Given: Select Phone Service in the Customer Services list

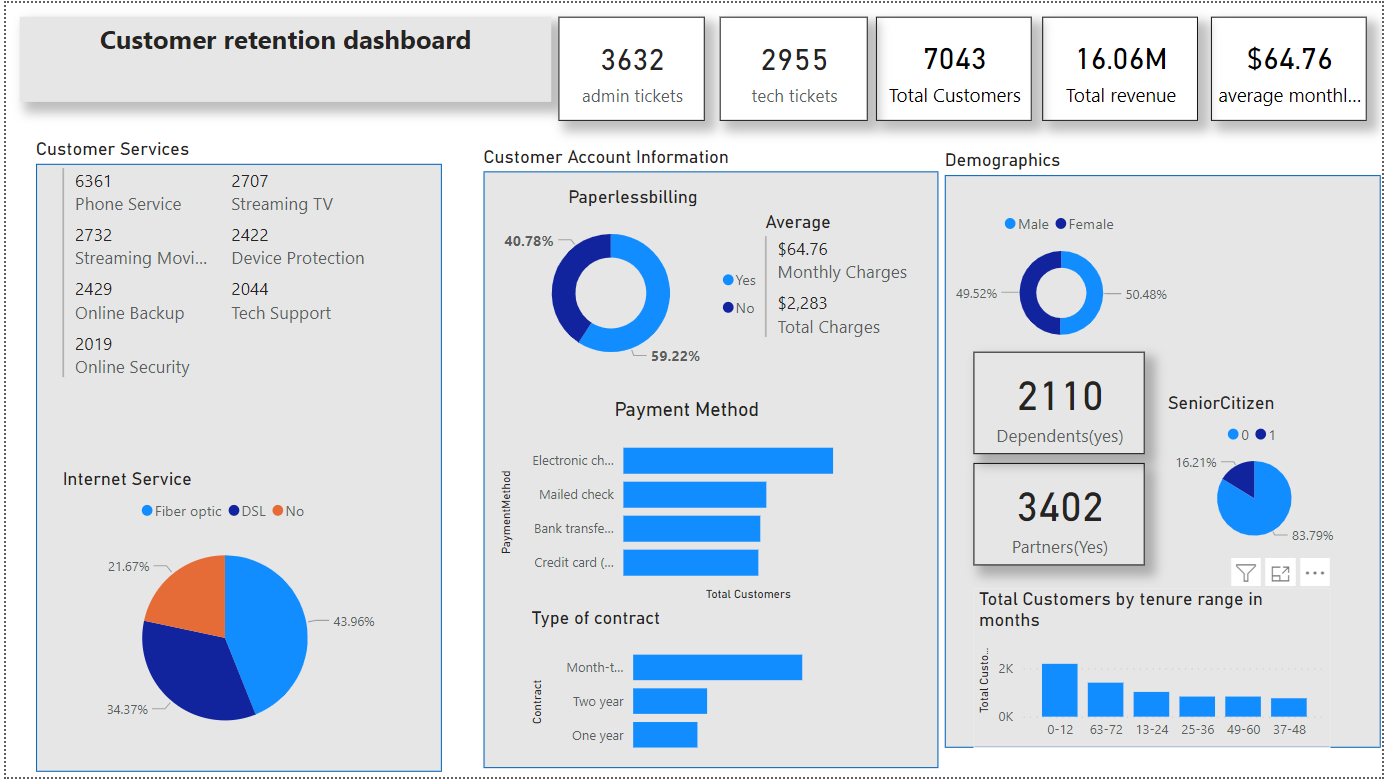Looking at the screenshot, I should pyautogui.click(x=128, y=192).
